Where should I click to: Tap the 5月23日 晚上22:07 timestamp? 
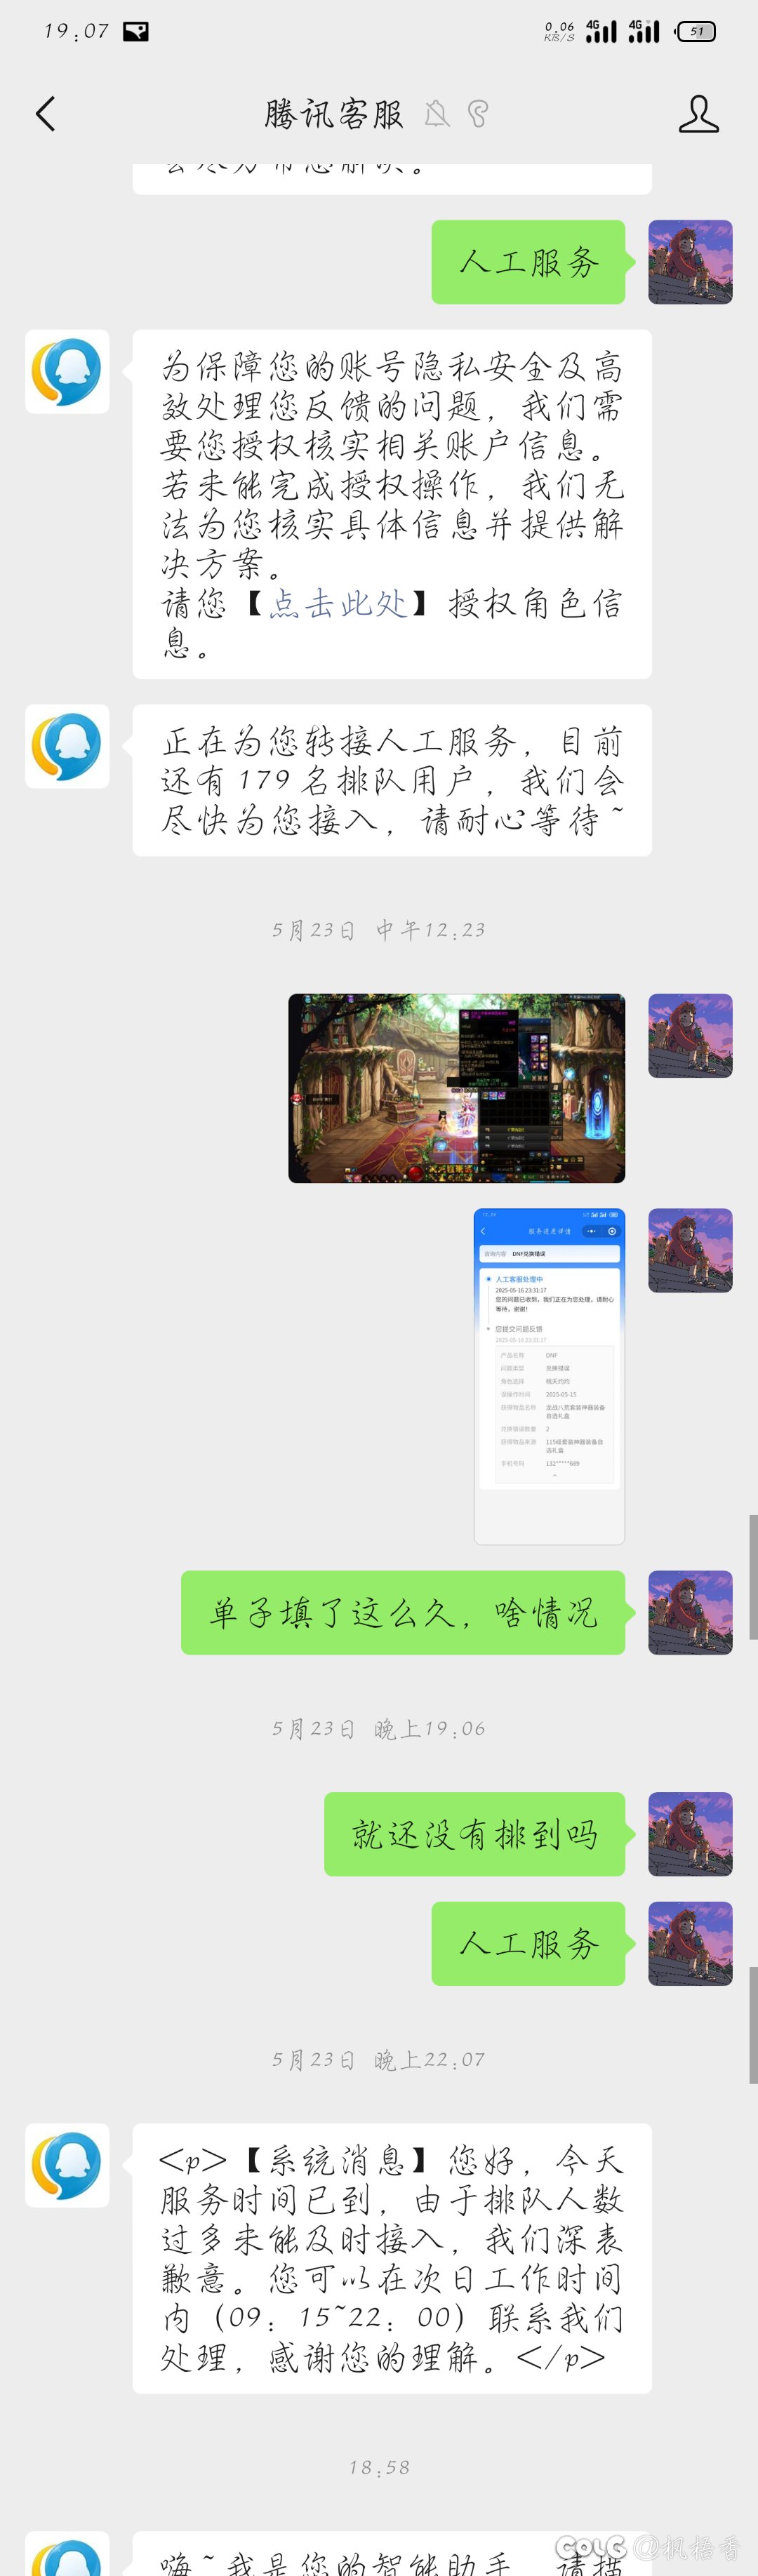coord(379,2060)
